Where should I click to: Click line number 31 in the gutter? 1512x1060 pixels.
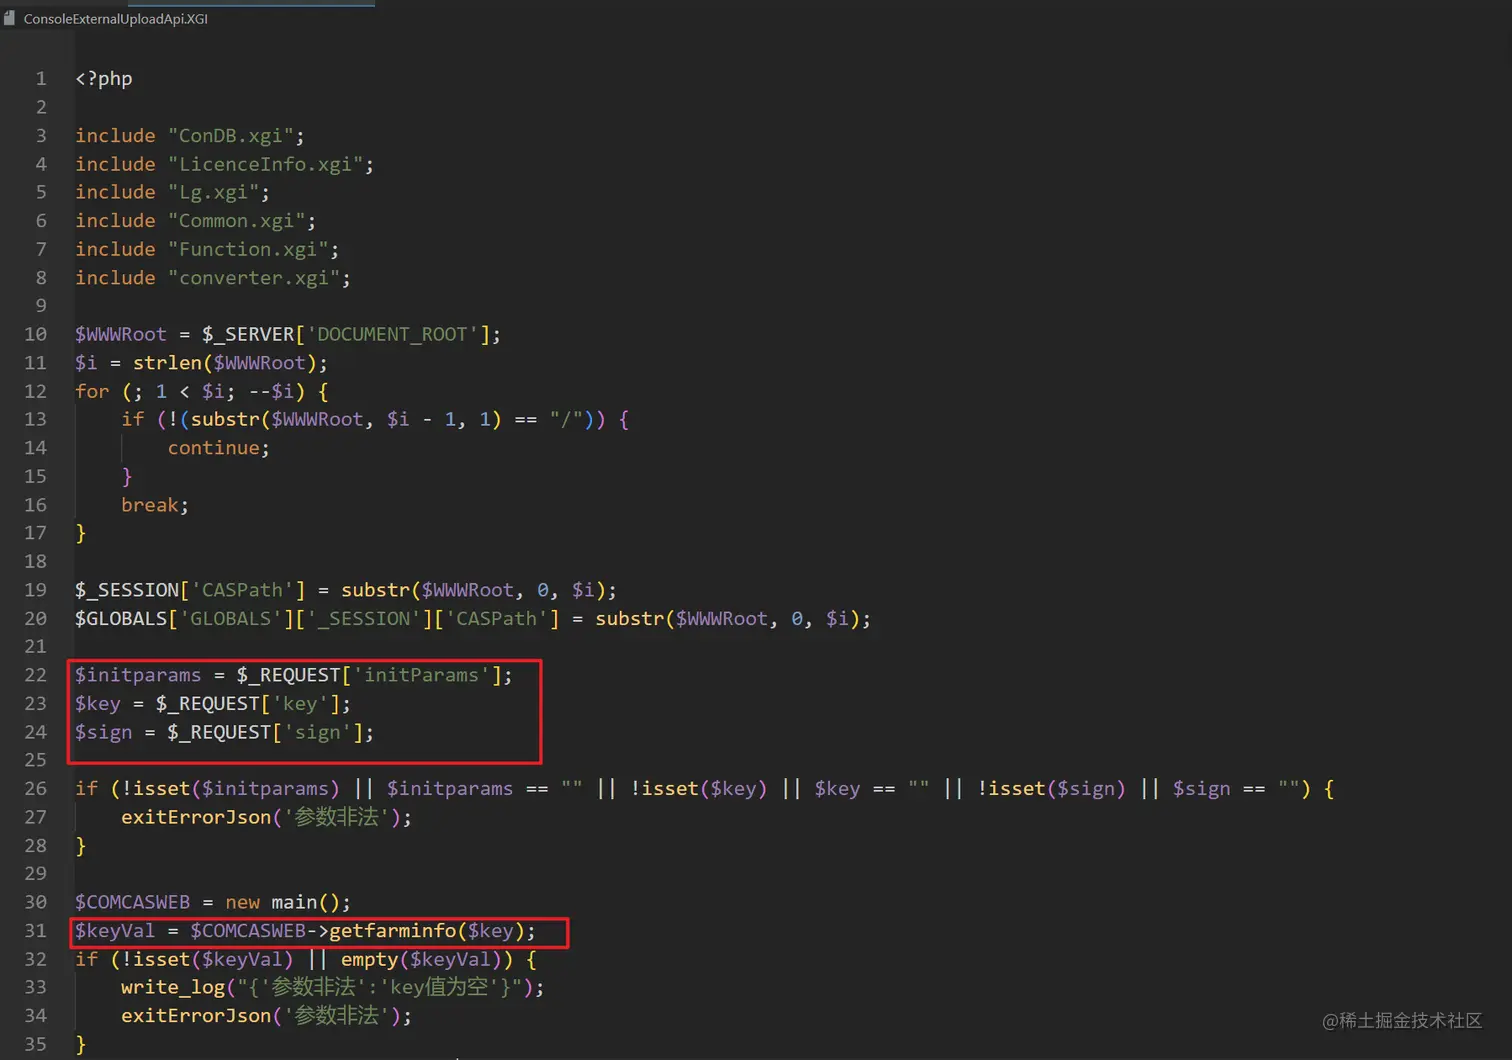[x=36, y=931]
